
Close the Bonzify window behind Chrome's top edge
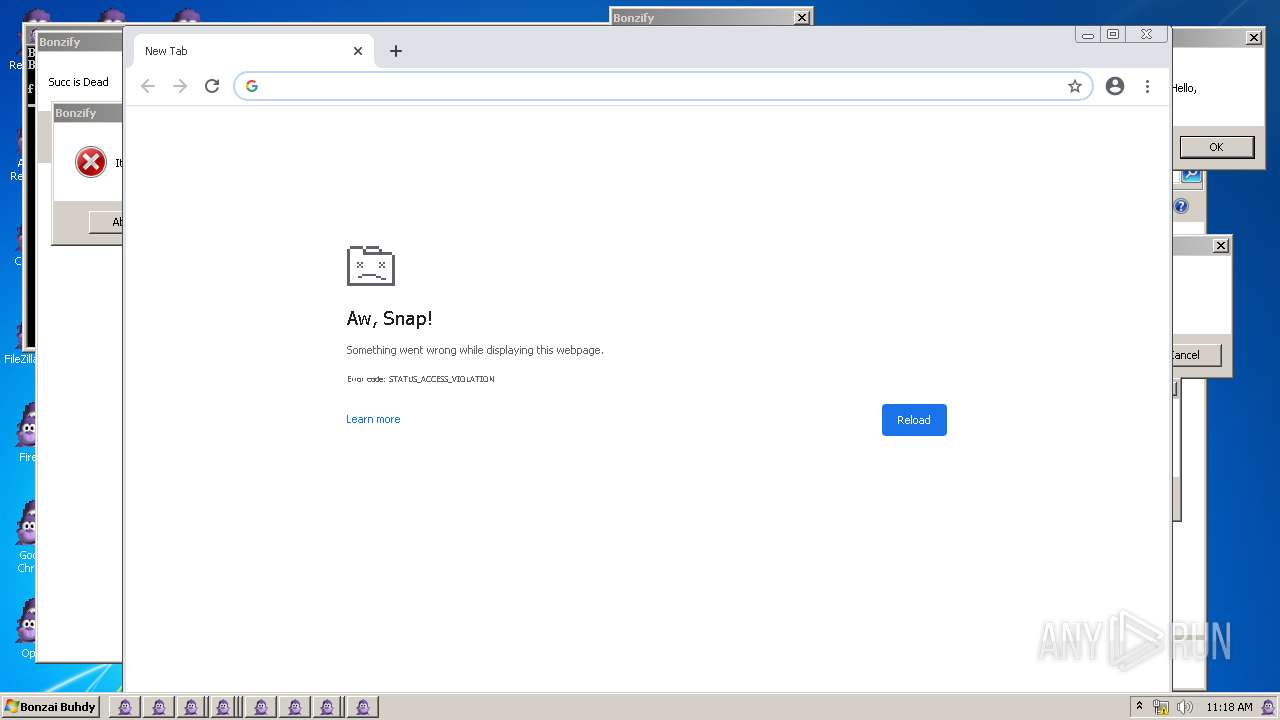coord(801,17)
